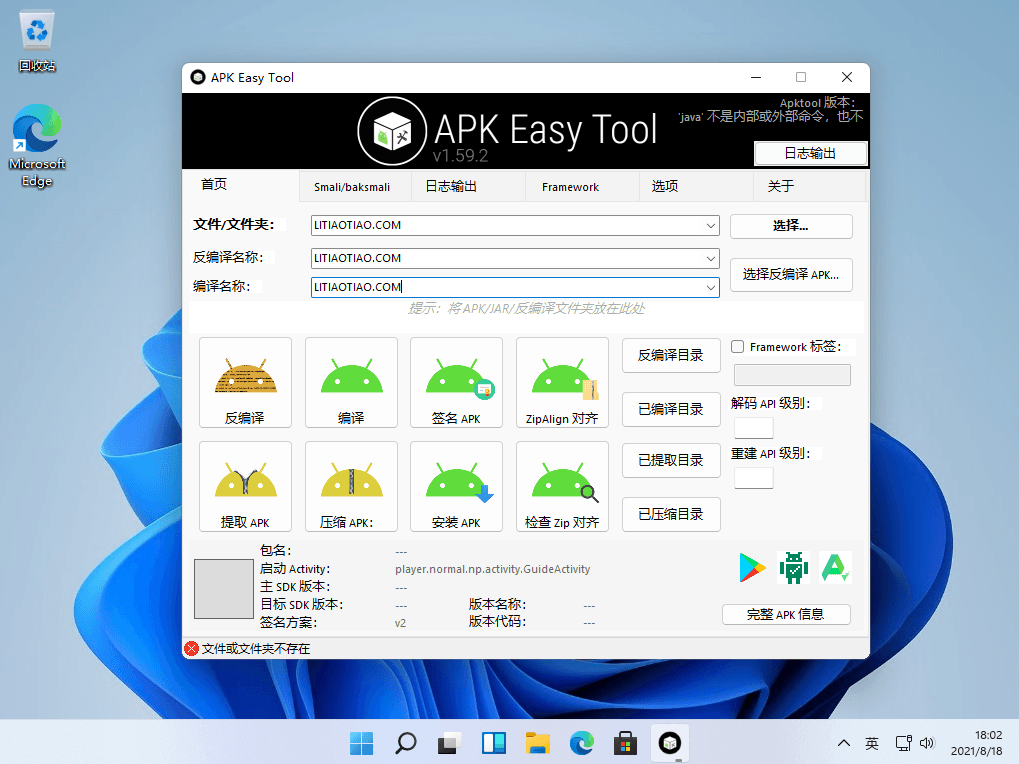Switch to the 日志输出 tab
The image size is (1019, 764).
pyautogui.click(x=469, y=187)
